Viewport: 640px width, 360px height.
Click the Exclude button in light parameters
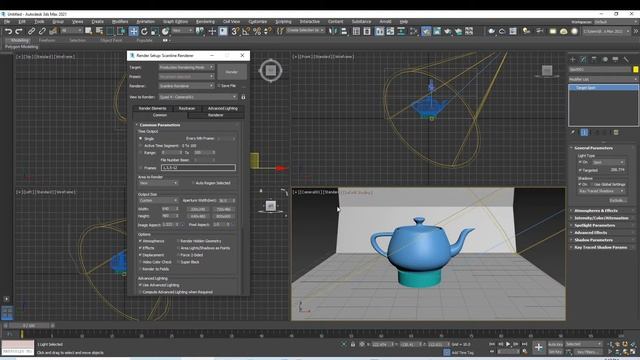618,200
